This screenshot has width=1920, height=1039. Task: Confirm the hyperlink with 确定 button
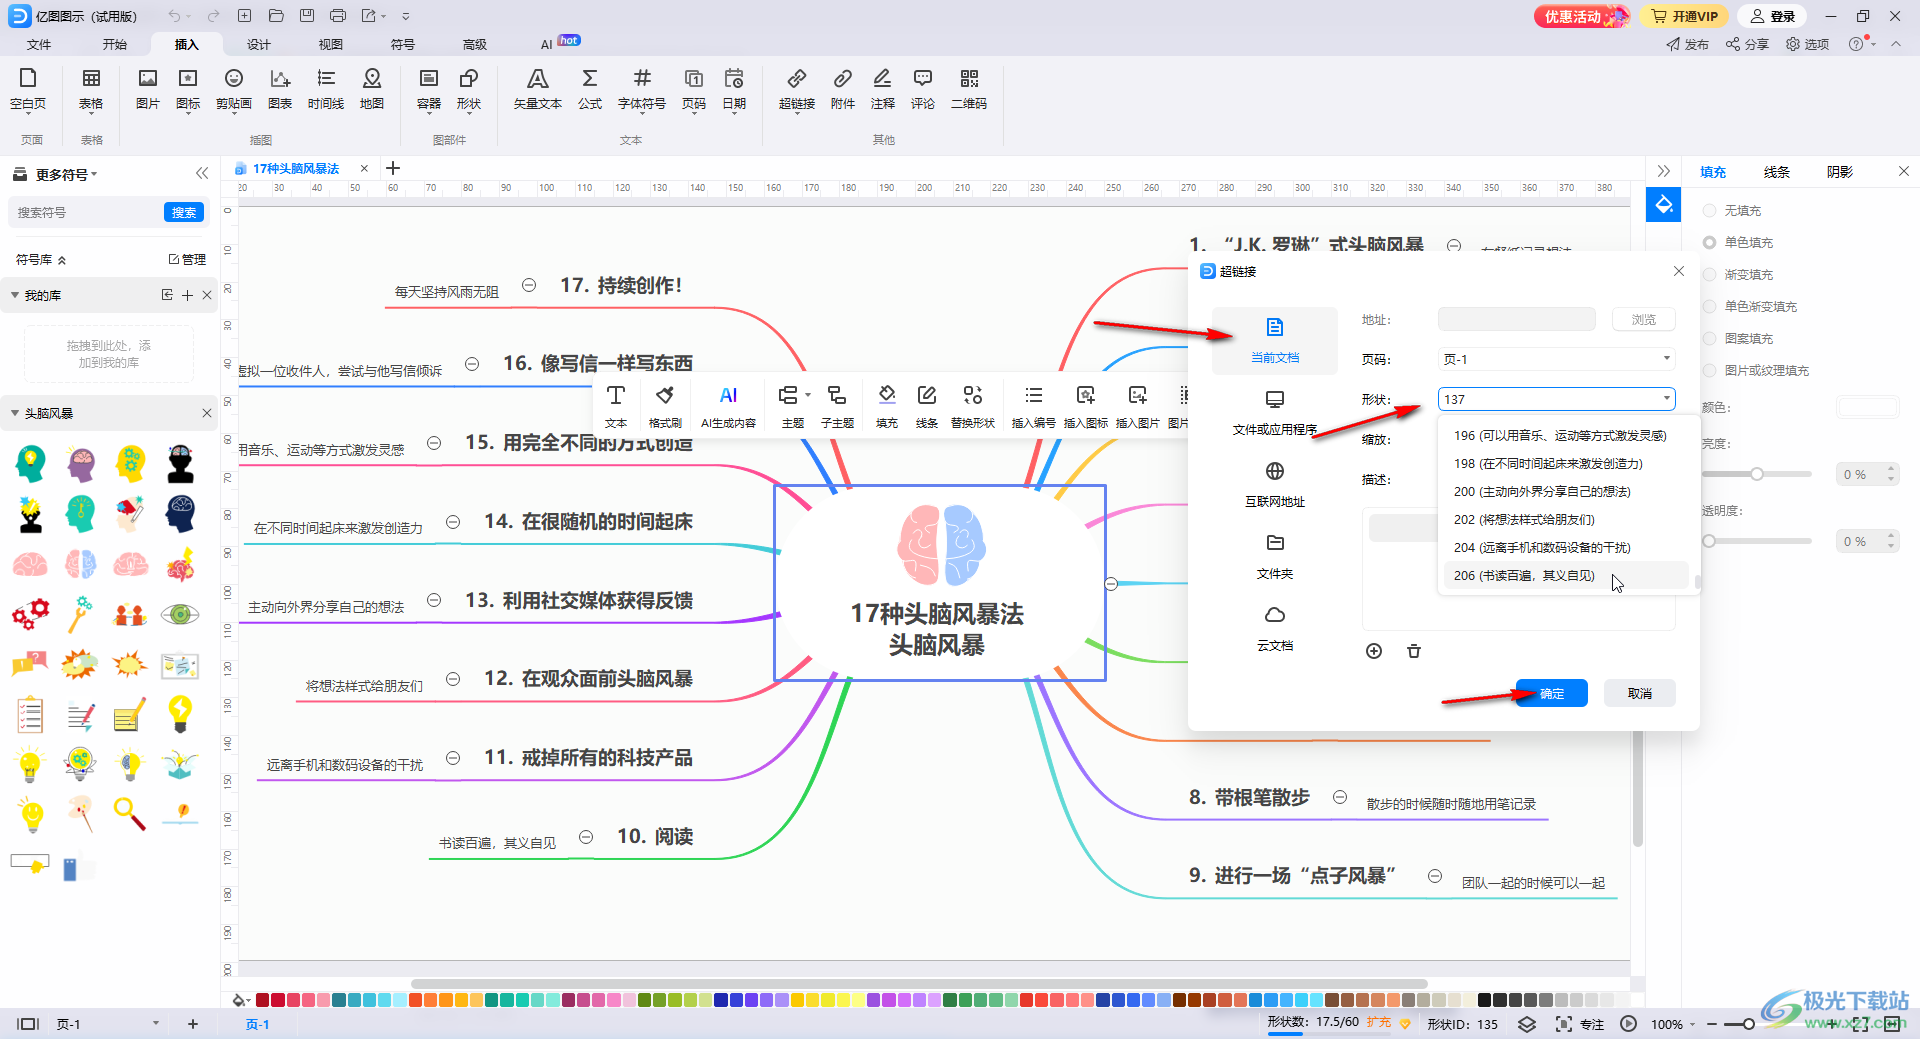[x=1552, y=693]
